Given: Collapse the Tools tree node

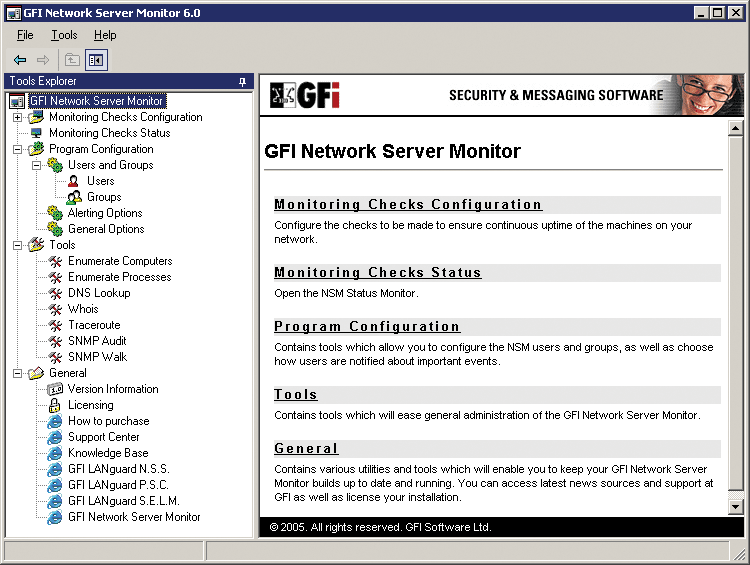Looking at the screenshot, I should click(x=17, y=245).
